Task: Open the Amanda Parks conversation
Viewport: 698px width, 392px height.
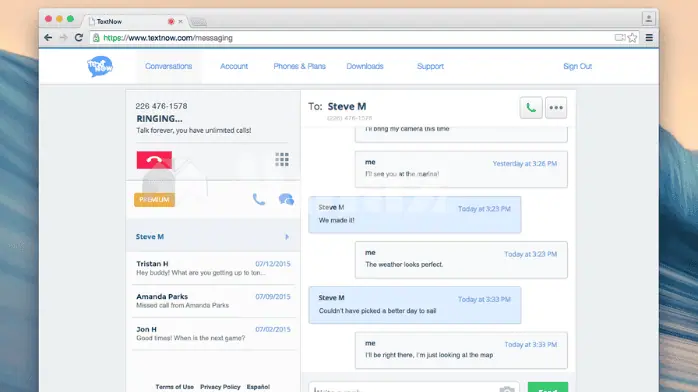Action: (x=213, y=301)
